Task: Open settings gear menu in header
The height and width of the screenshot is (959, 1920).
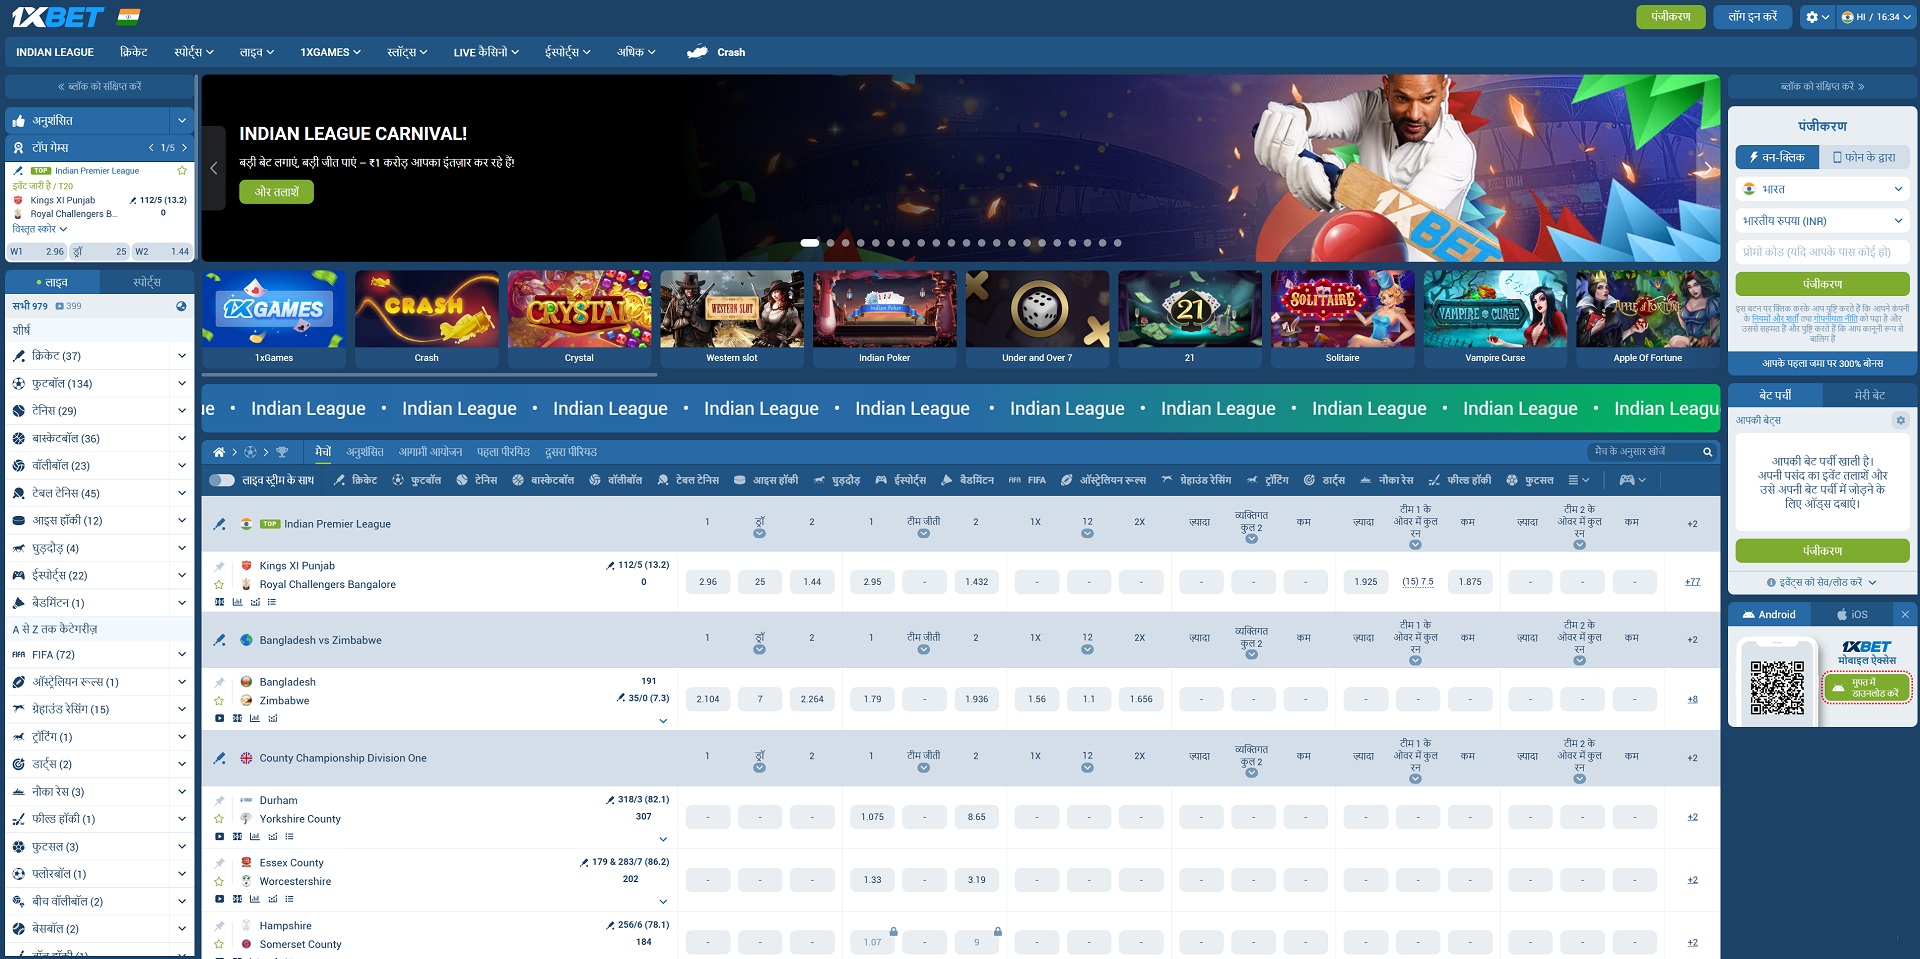Action: (x=1817, y=17)
